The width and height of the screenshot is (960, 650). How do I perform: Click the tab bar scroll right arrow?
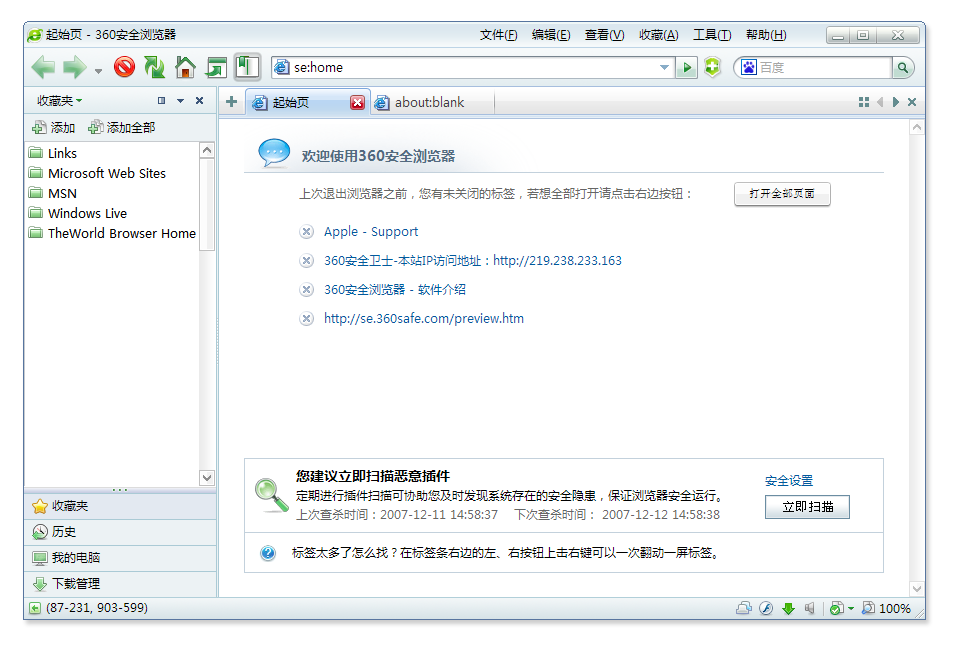[896, 102]
